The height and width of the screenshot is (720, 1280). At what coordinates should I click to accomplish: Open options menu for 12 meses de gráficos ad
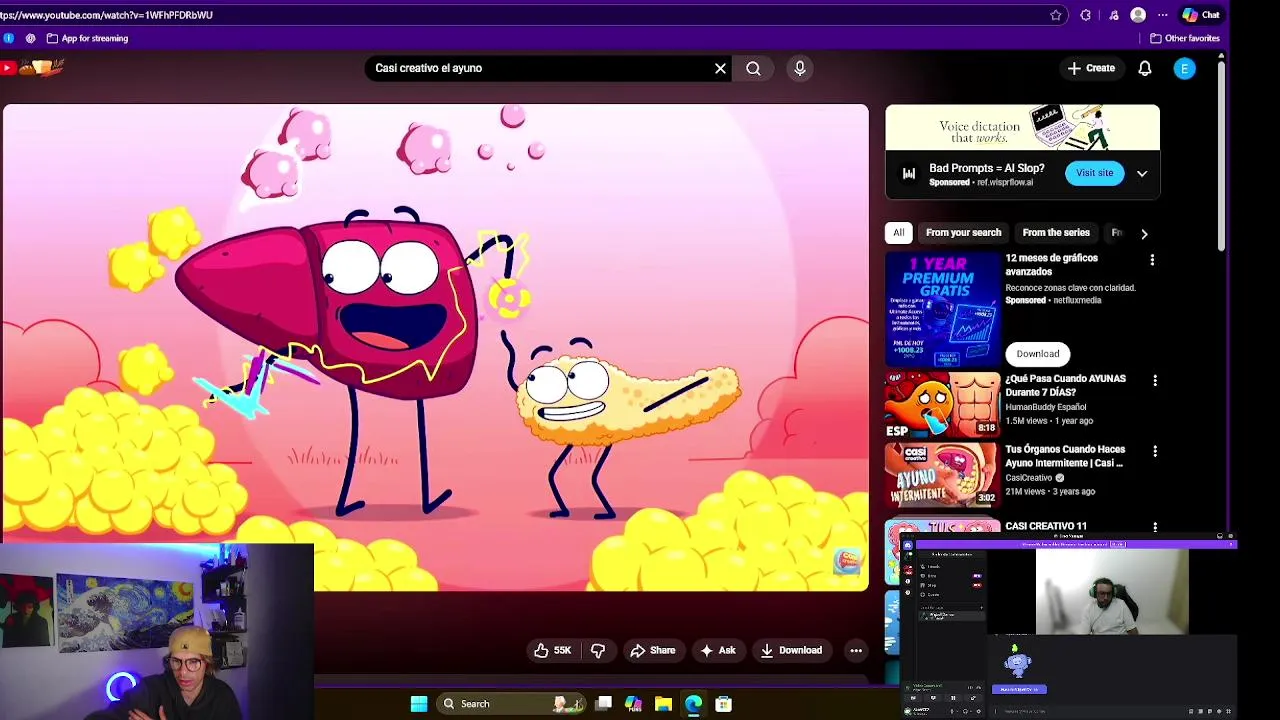1152,260
